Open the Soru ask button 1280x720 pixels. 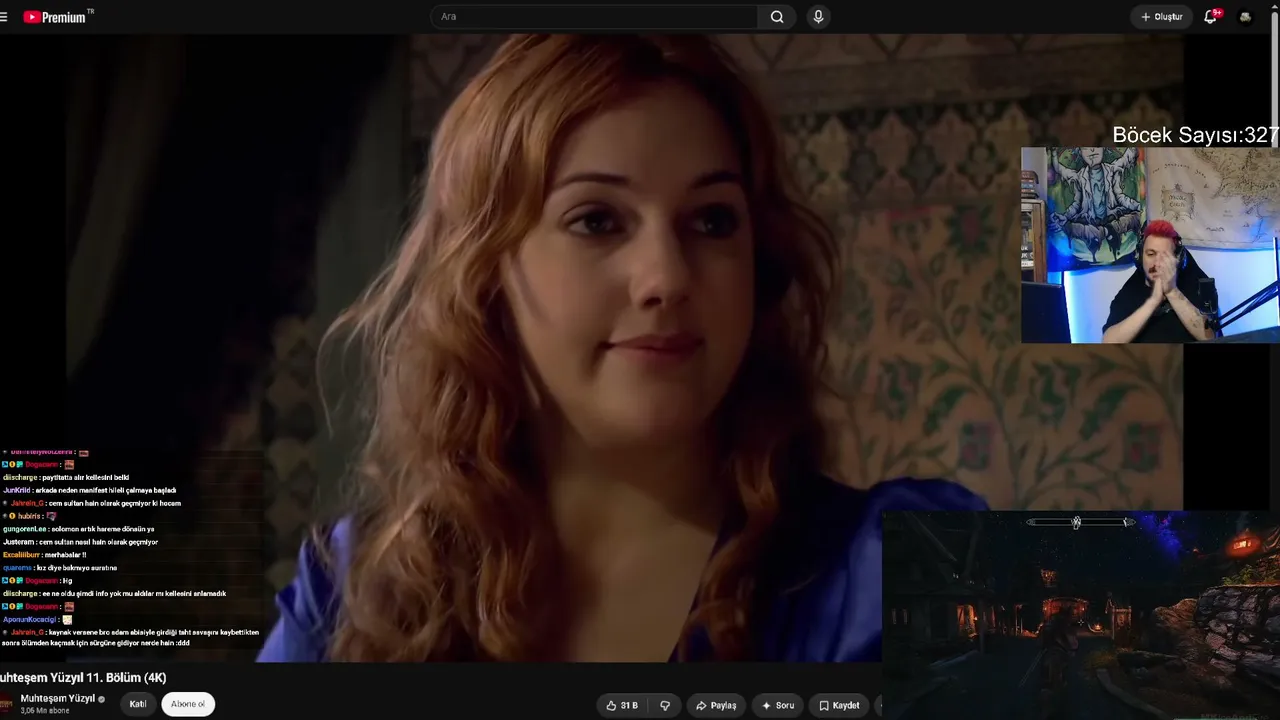pyautogui.click(x=778, y=705)
